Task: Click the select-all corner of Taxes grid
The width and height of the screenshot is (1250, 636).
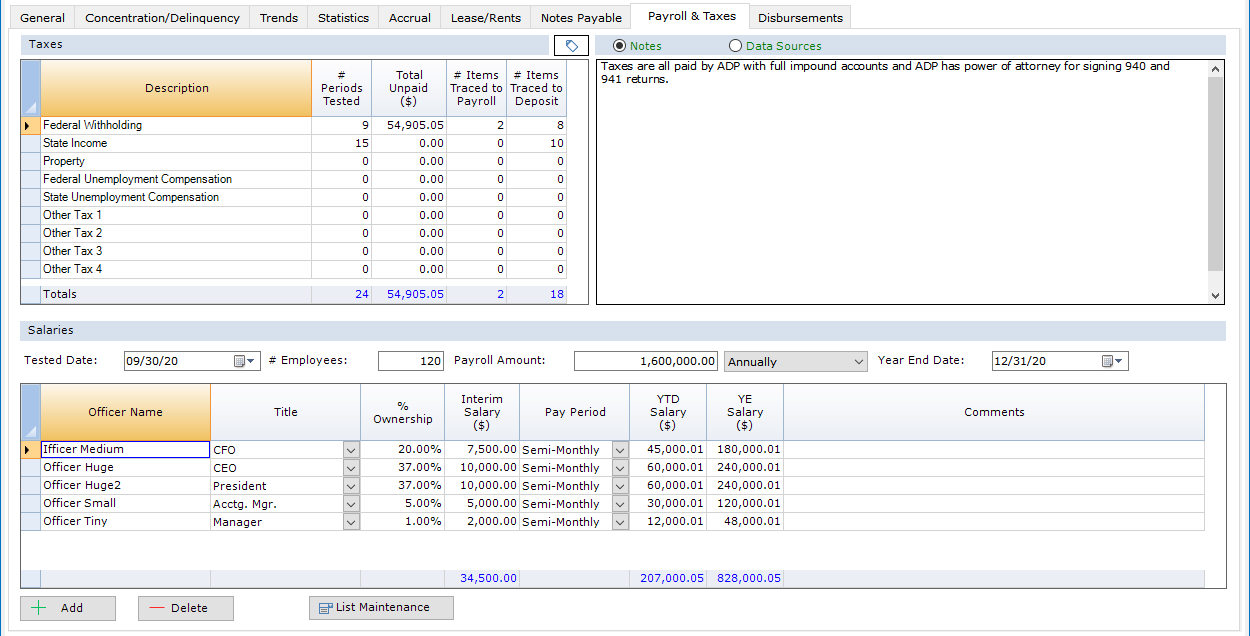Action: pos(30,88)
